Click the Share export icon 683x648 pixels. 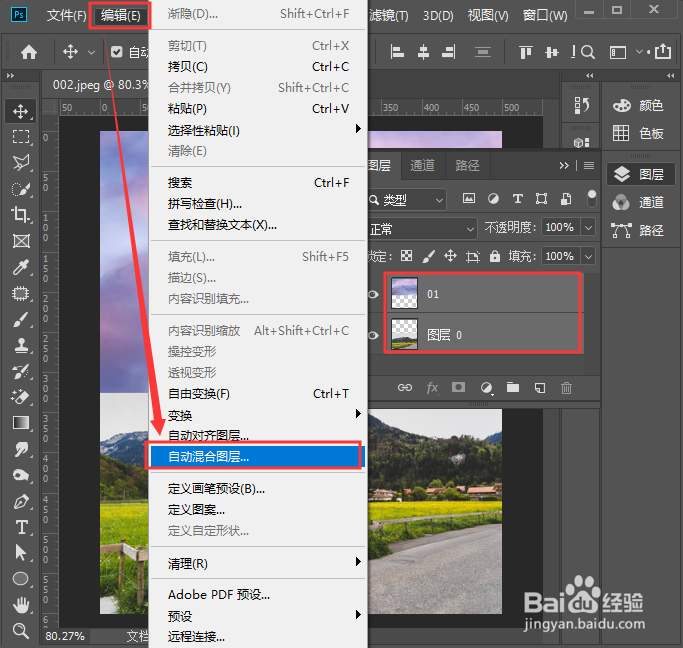(x=663, y=52)
